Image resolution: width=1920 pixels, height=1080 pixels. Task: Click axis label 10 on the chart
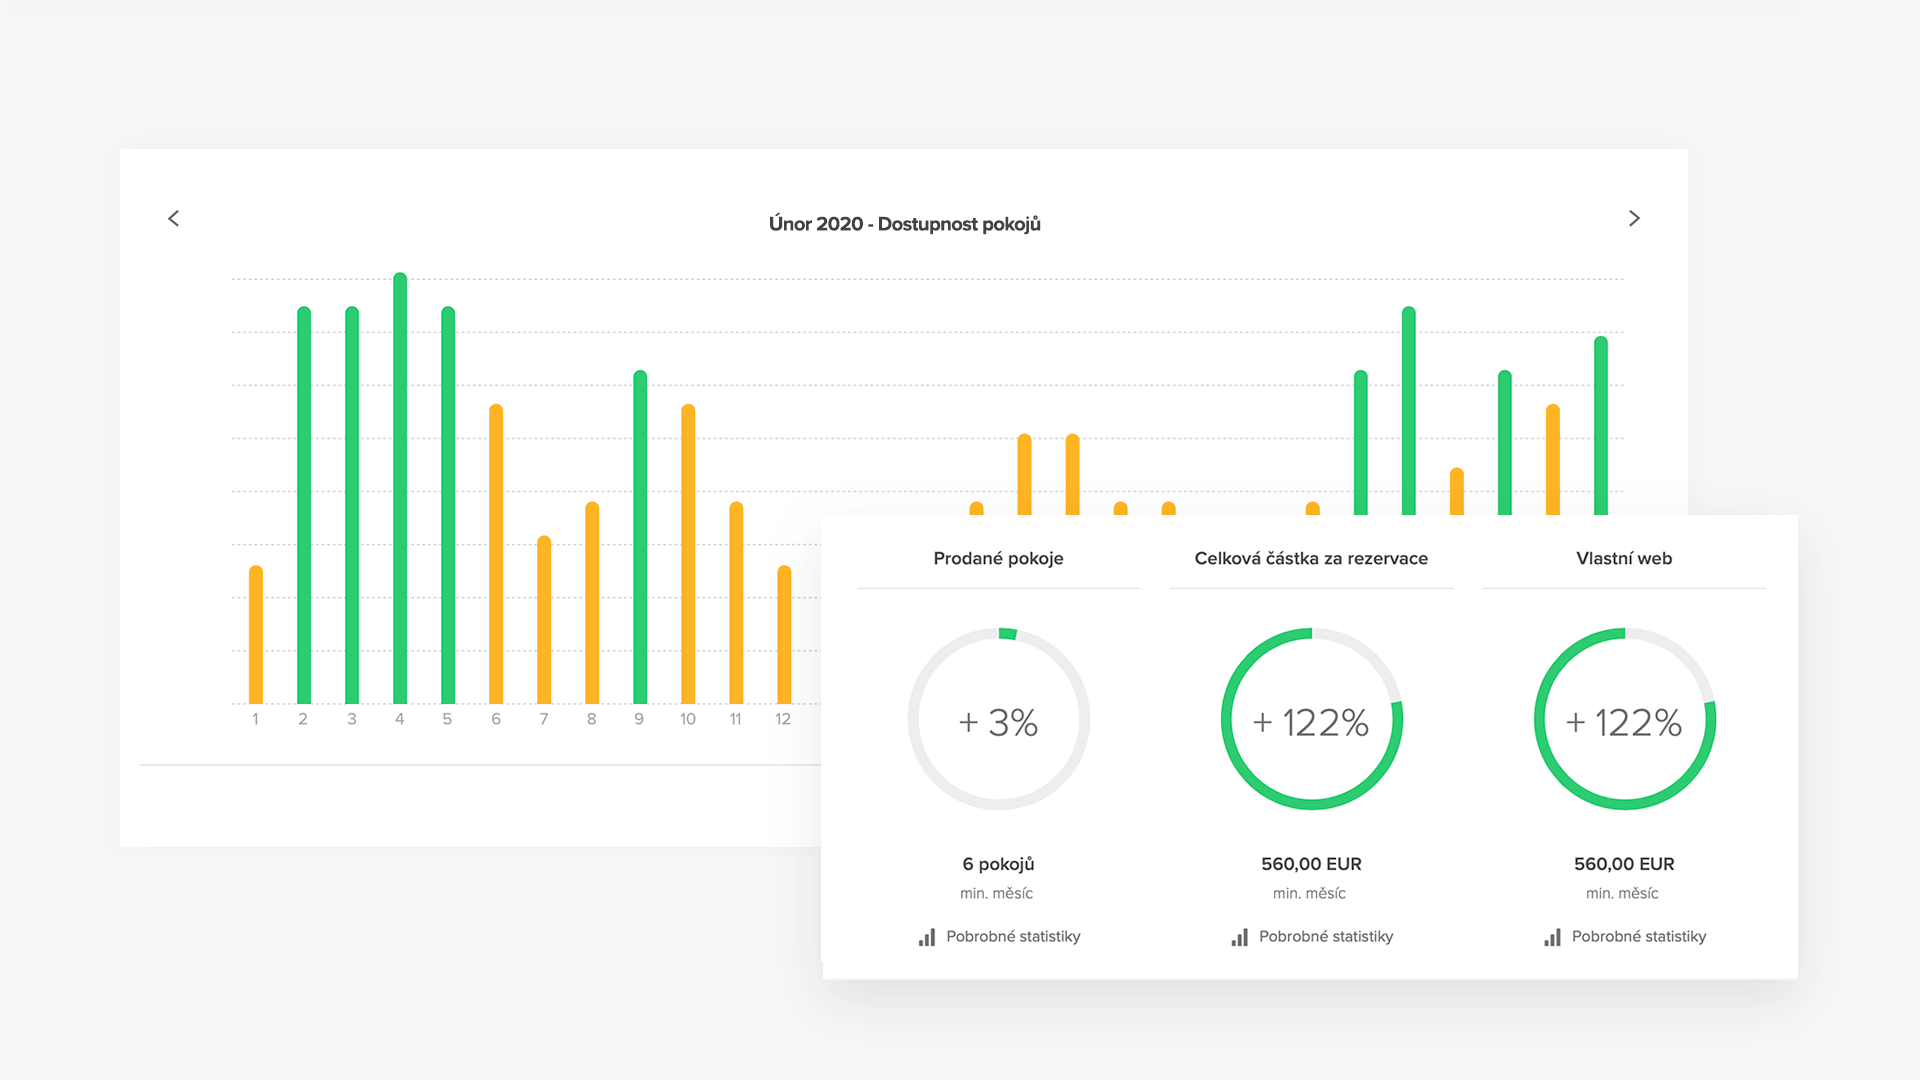[688, 719]
